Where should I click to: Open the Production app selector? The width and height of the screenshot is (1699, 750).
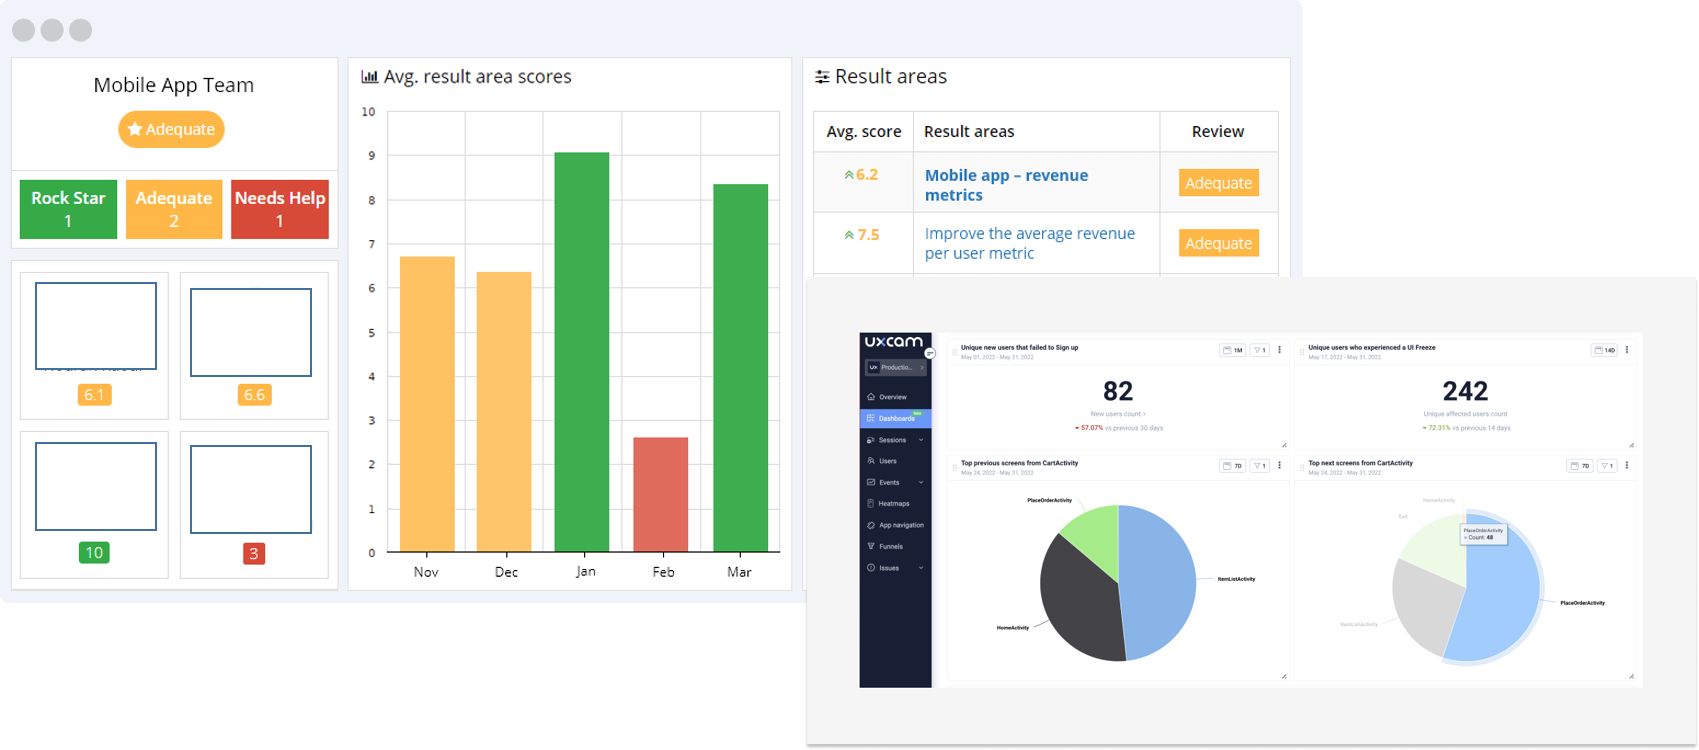click(895, 368)
